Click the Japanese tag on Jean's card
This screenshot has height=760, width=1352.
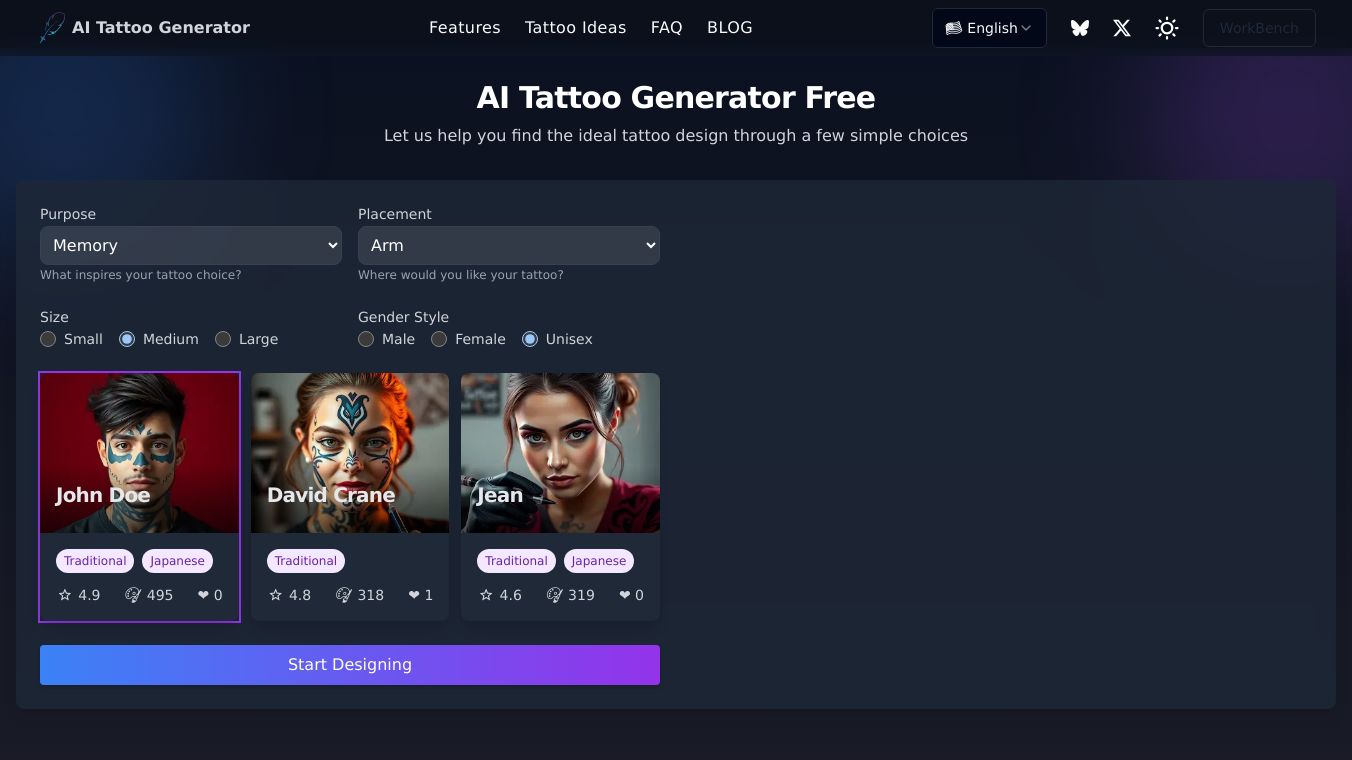[598, 561]
